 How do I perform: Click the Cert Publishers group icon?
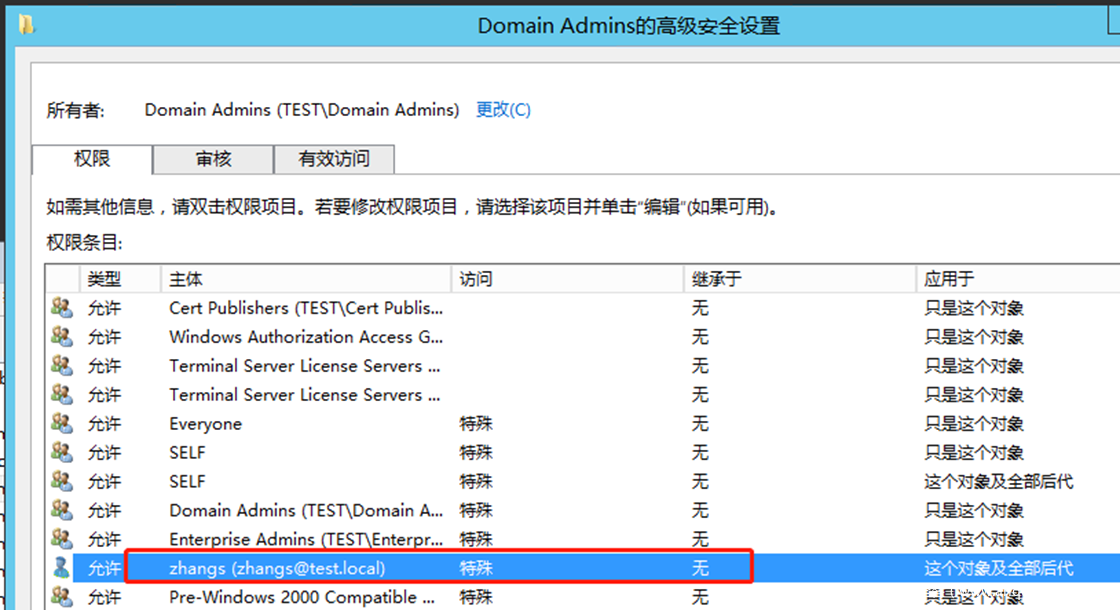pos(62,308)
